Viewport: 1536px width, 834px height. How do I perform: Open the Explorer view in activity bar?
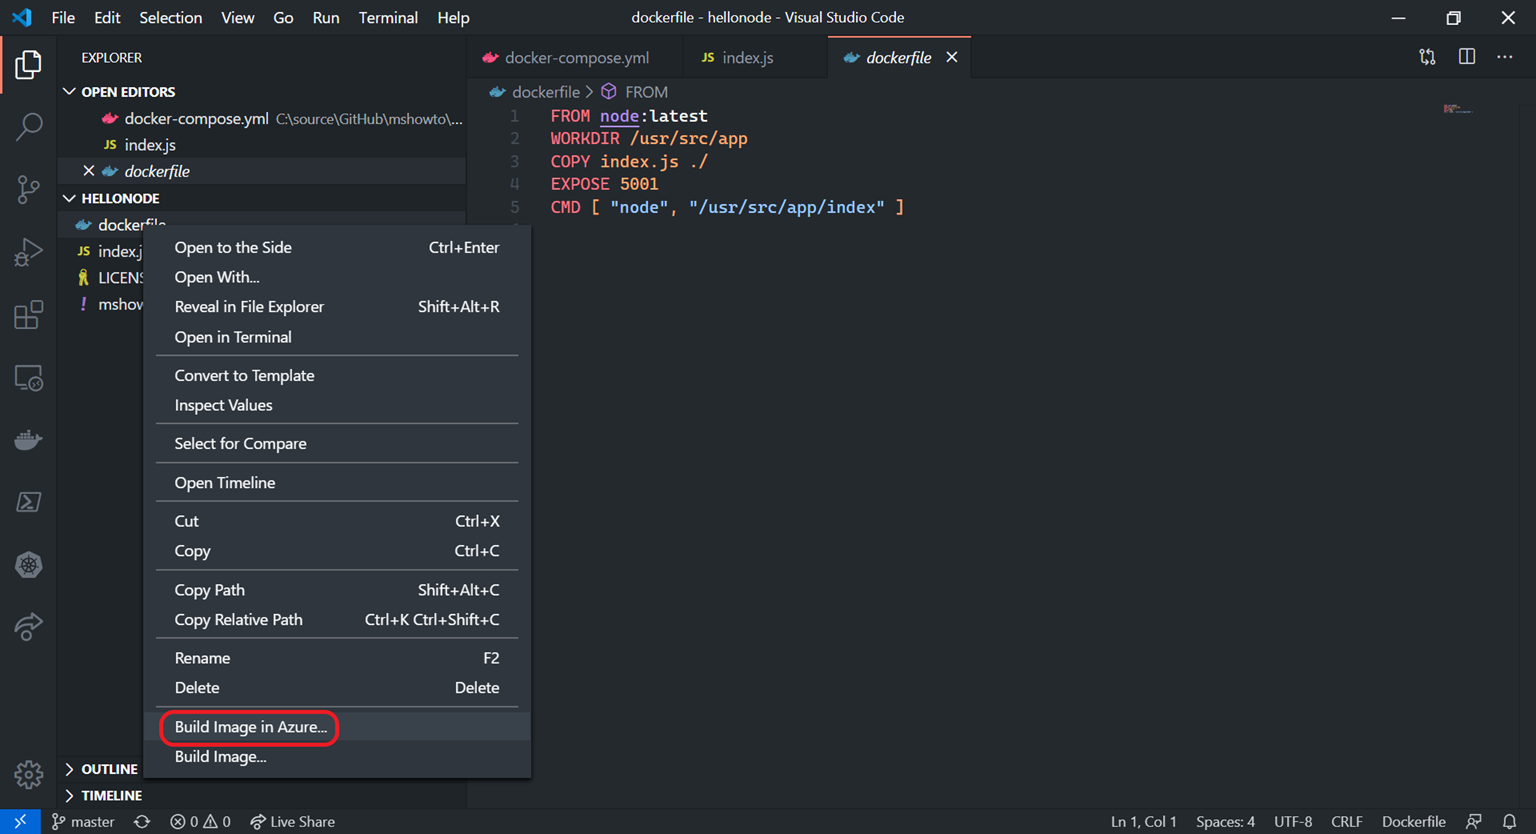(x=28, y=65)
